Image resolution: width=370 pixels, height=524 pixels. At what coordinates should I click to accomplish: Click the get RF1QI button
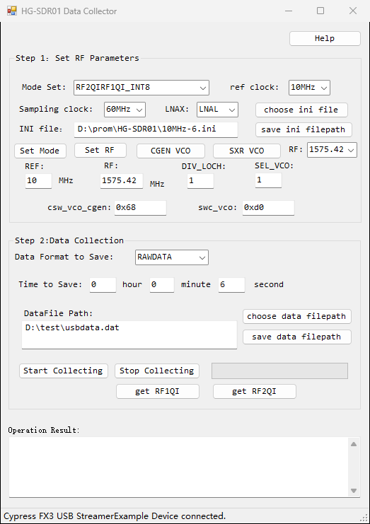pos(158,391)
